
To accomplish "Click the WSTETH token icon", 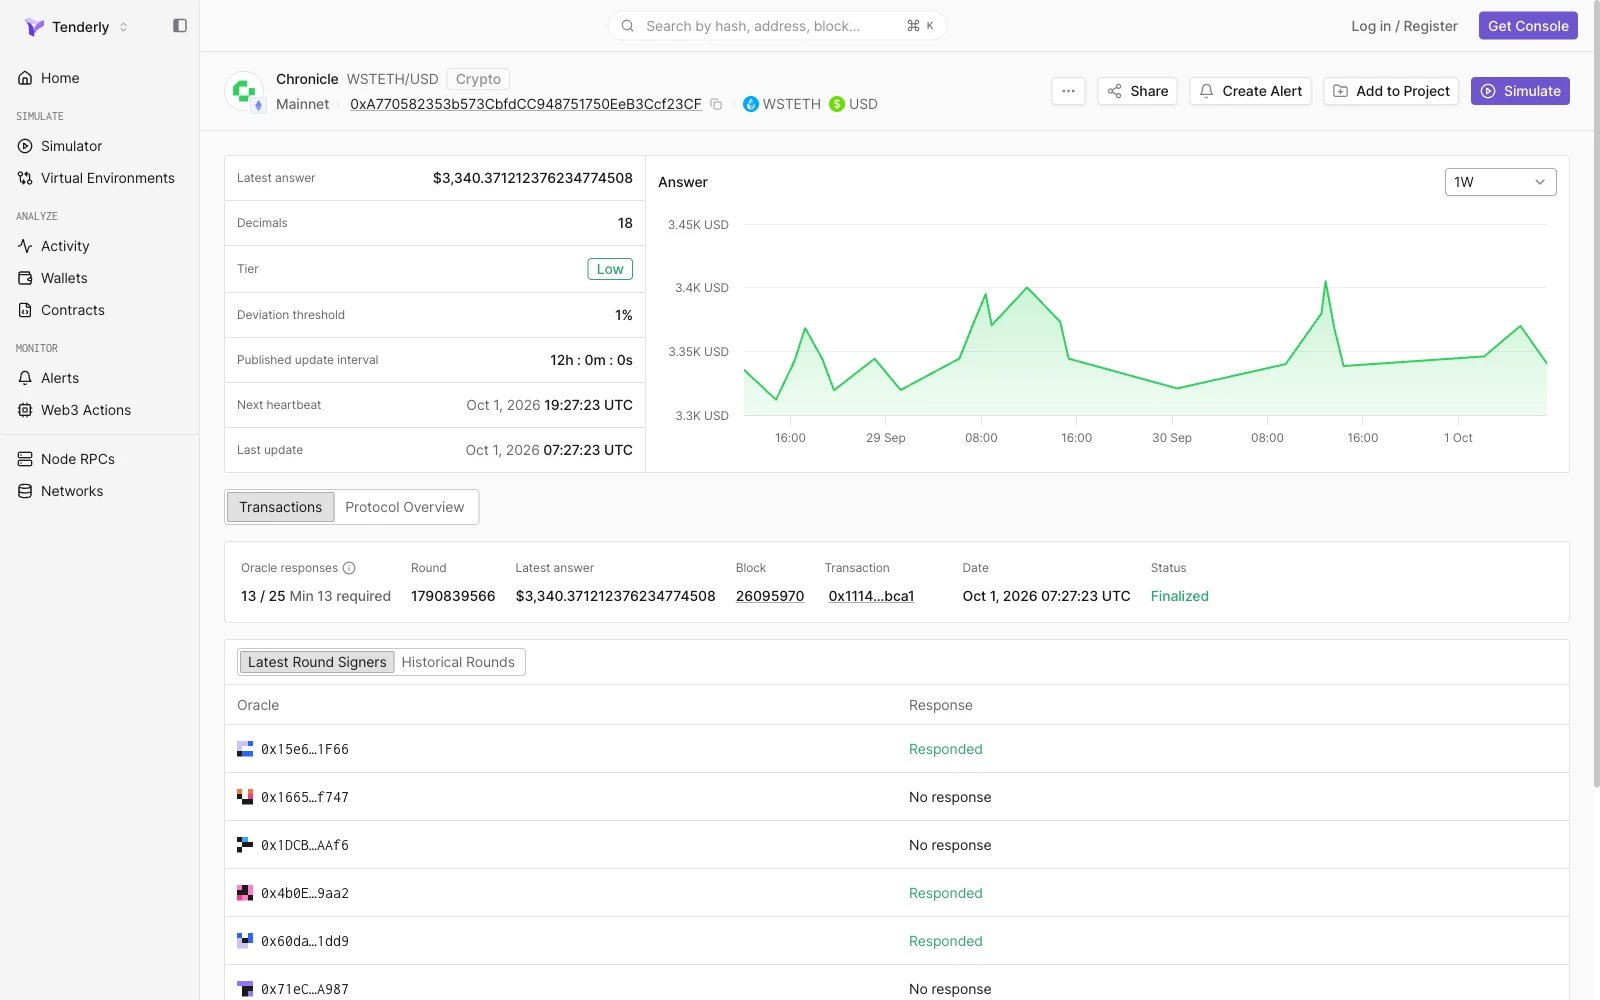I will [751, 104].
